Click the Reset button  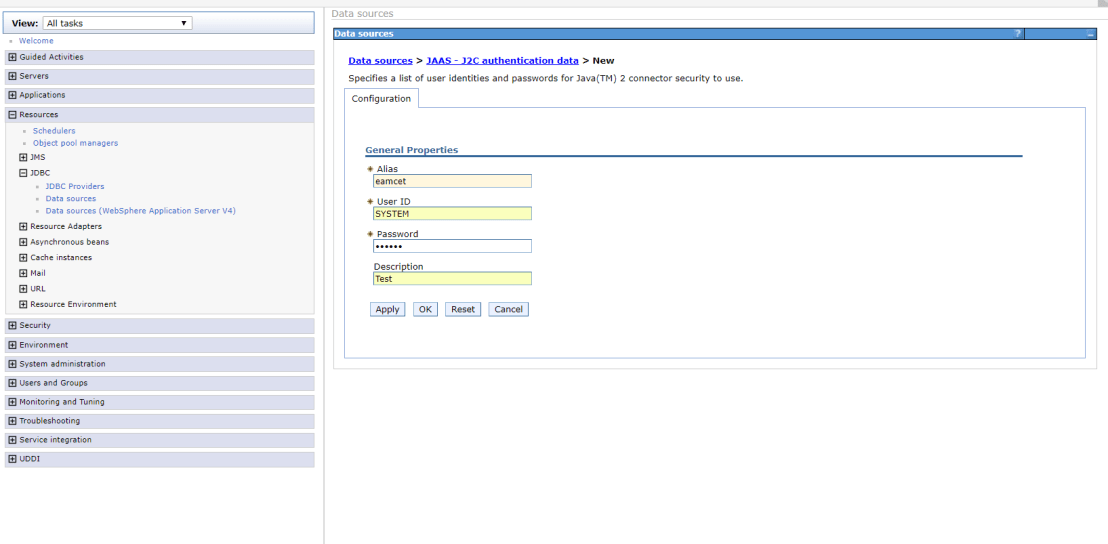click(463, 310)
